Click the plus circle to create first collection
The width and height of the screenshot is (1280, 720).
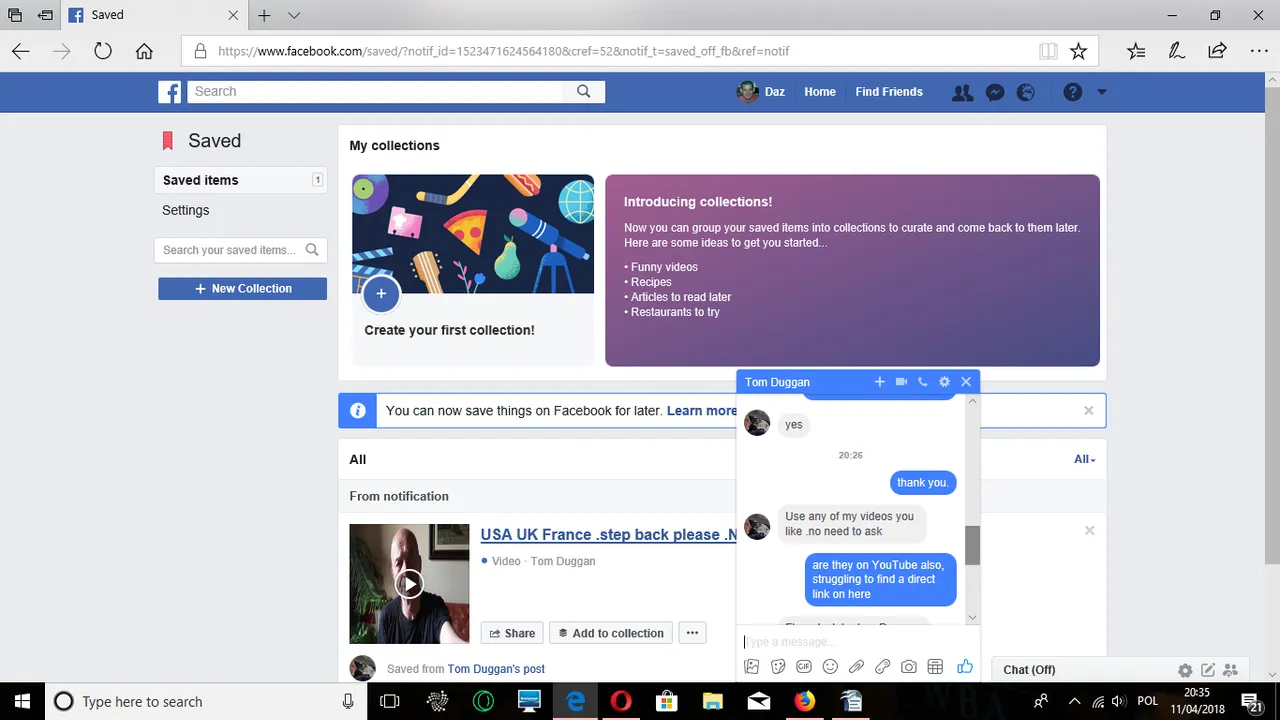click(381, 294)
